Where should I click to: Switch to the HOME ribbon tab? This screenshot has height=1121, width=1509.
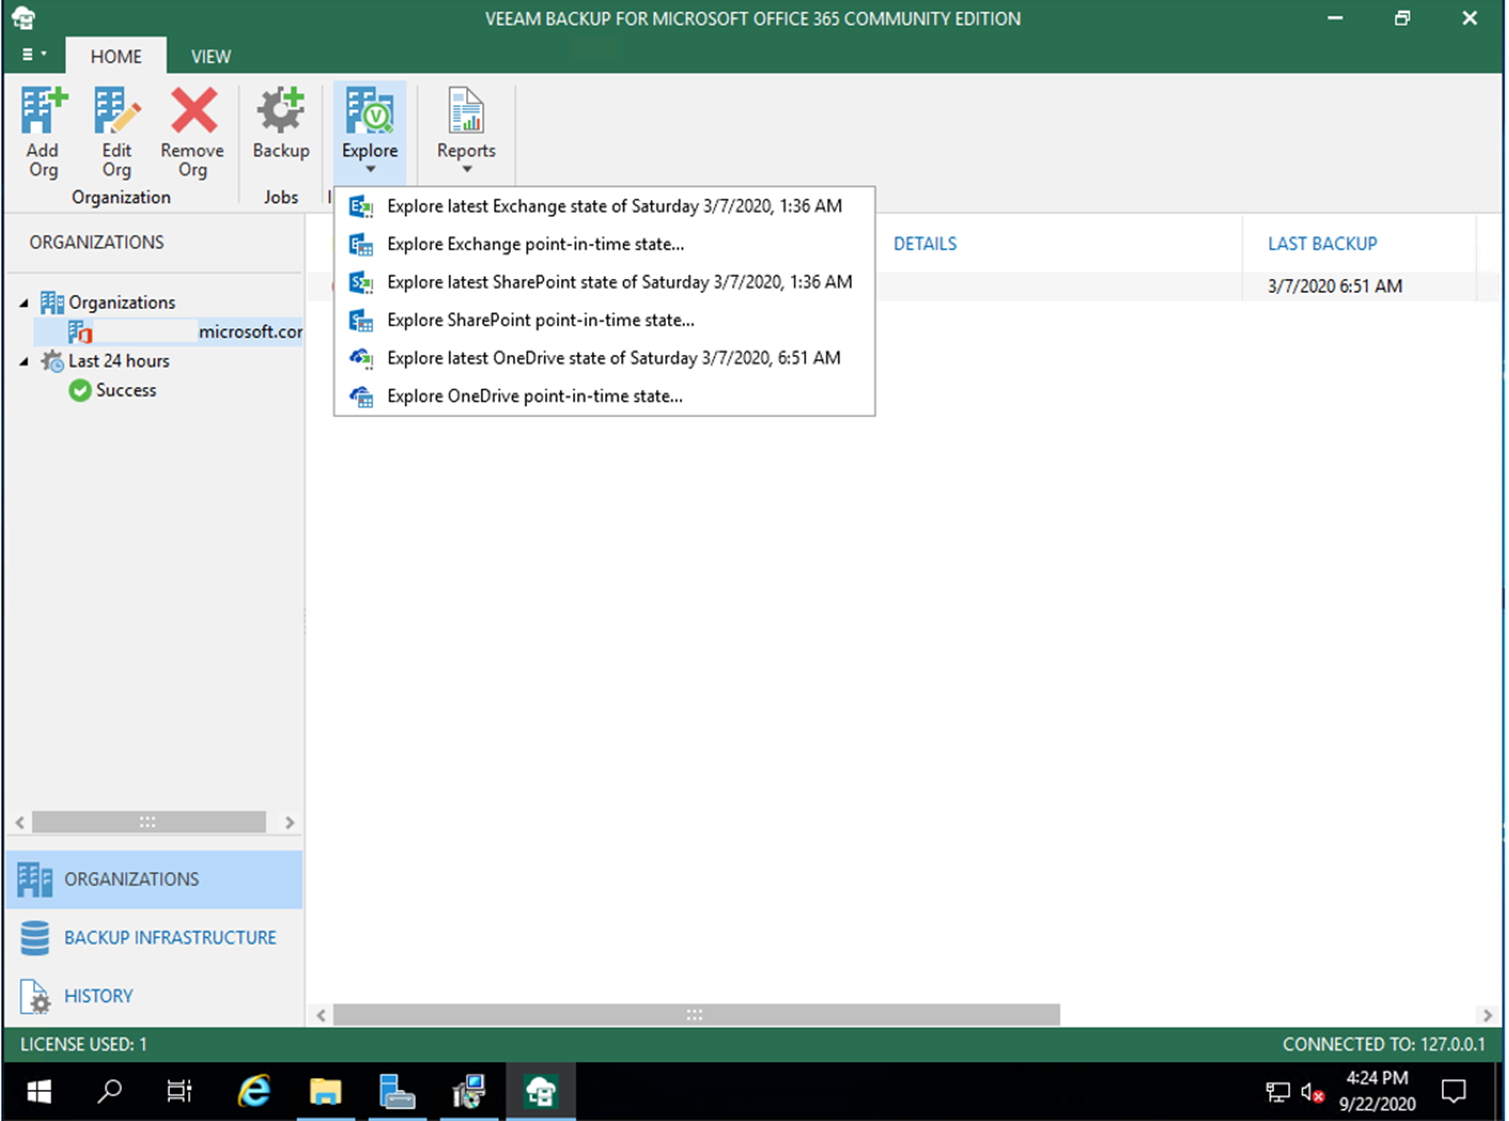click(x=116, y=56)
